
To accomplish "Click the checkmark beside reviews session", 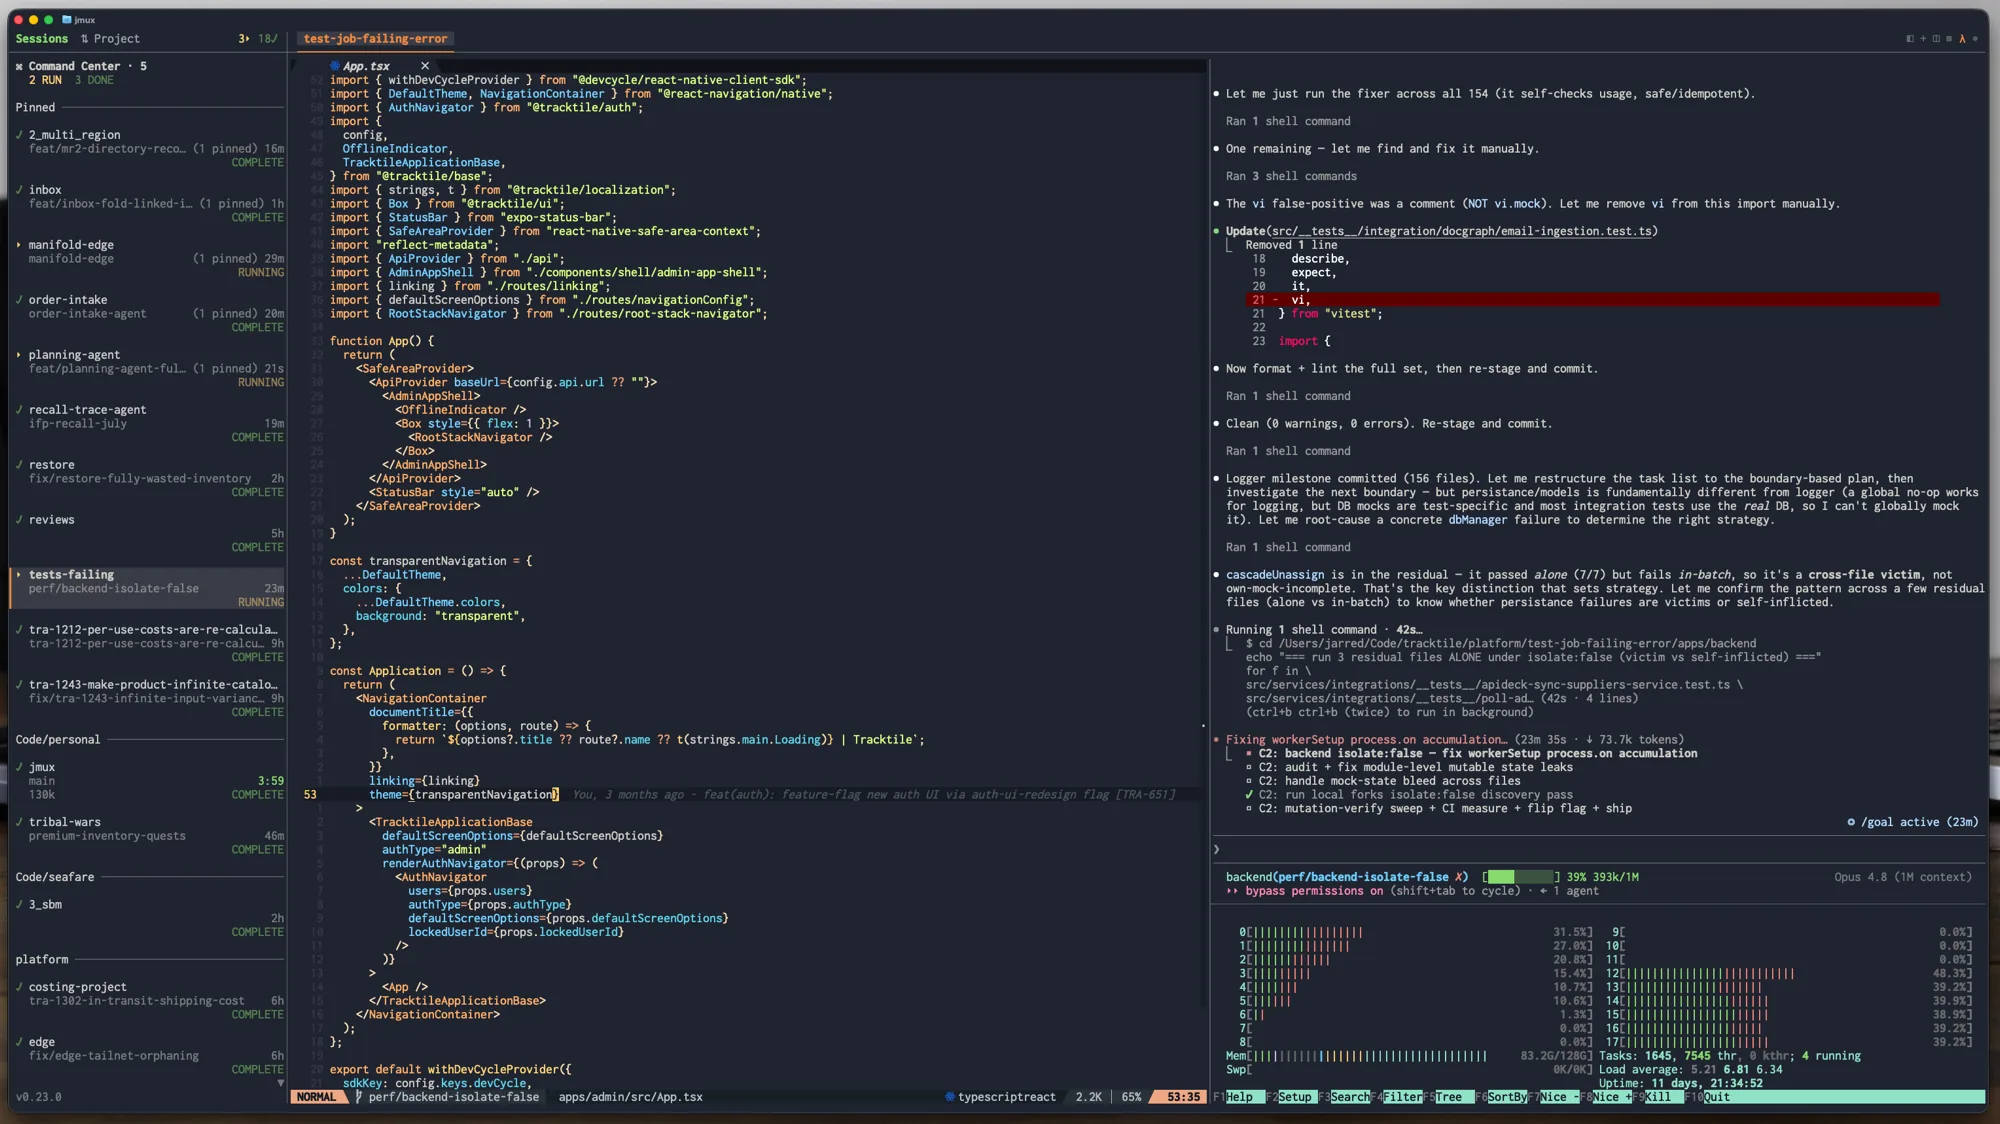I will tap(19, 519).
